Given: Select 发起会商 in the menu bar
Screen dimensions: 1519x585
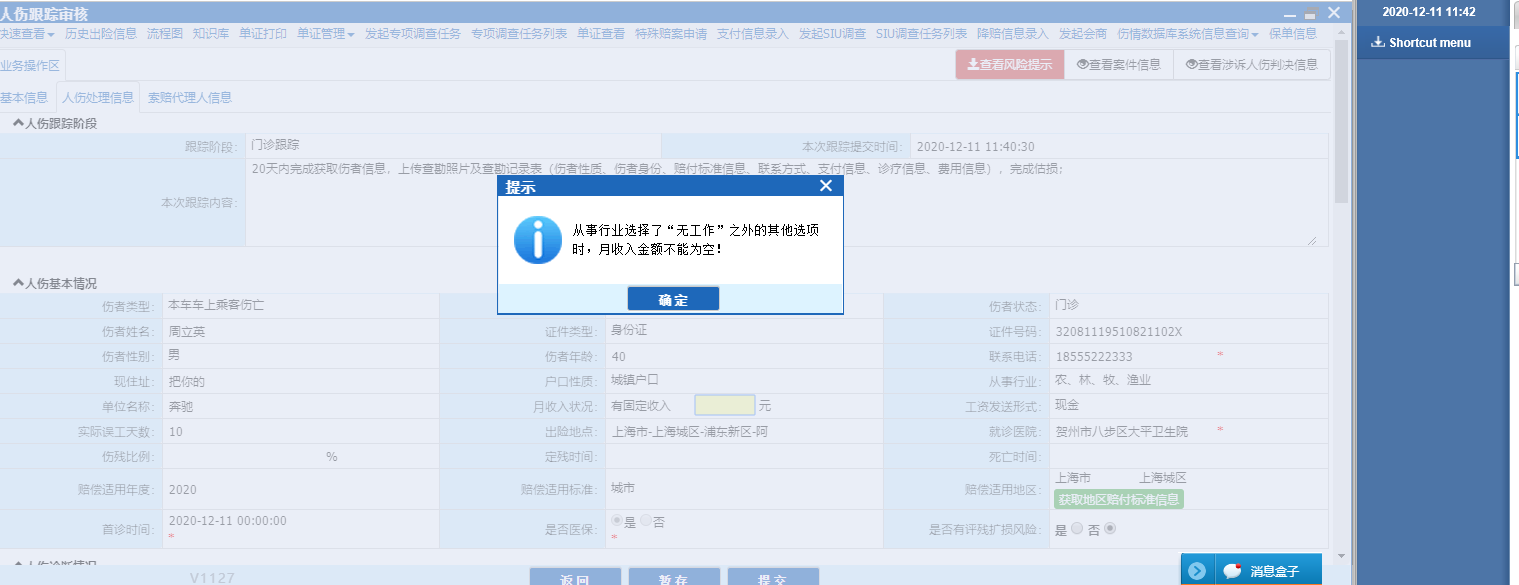Looking at the screenshot, I should tap(1083, 33).
